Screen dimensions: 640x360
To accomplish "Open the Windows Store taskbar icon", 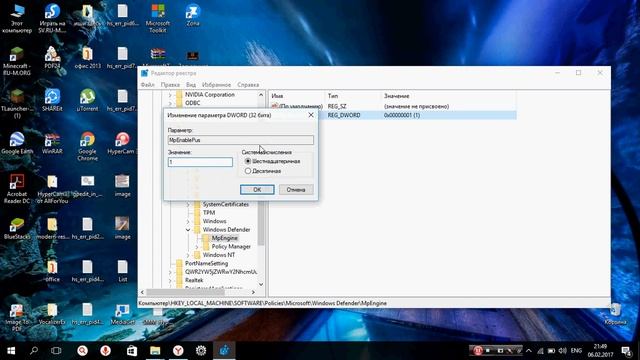I will tap(132, 351).
